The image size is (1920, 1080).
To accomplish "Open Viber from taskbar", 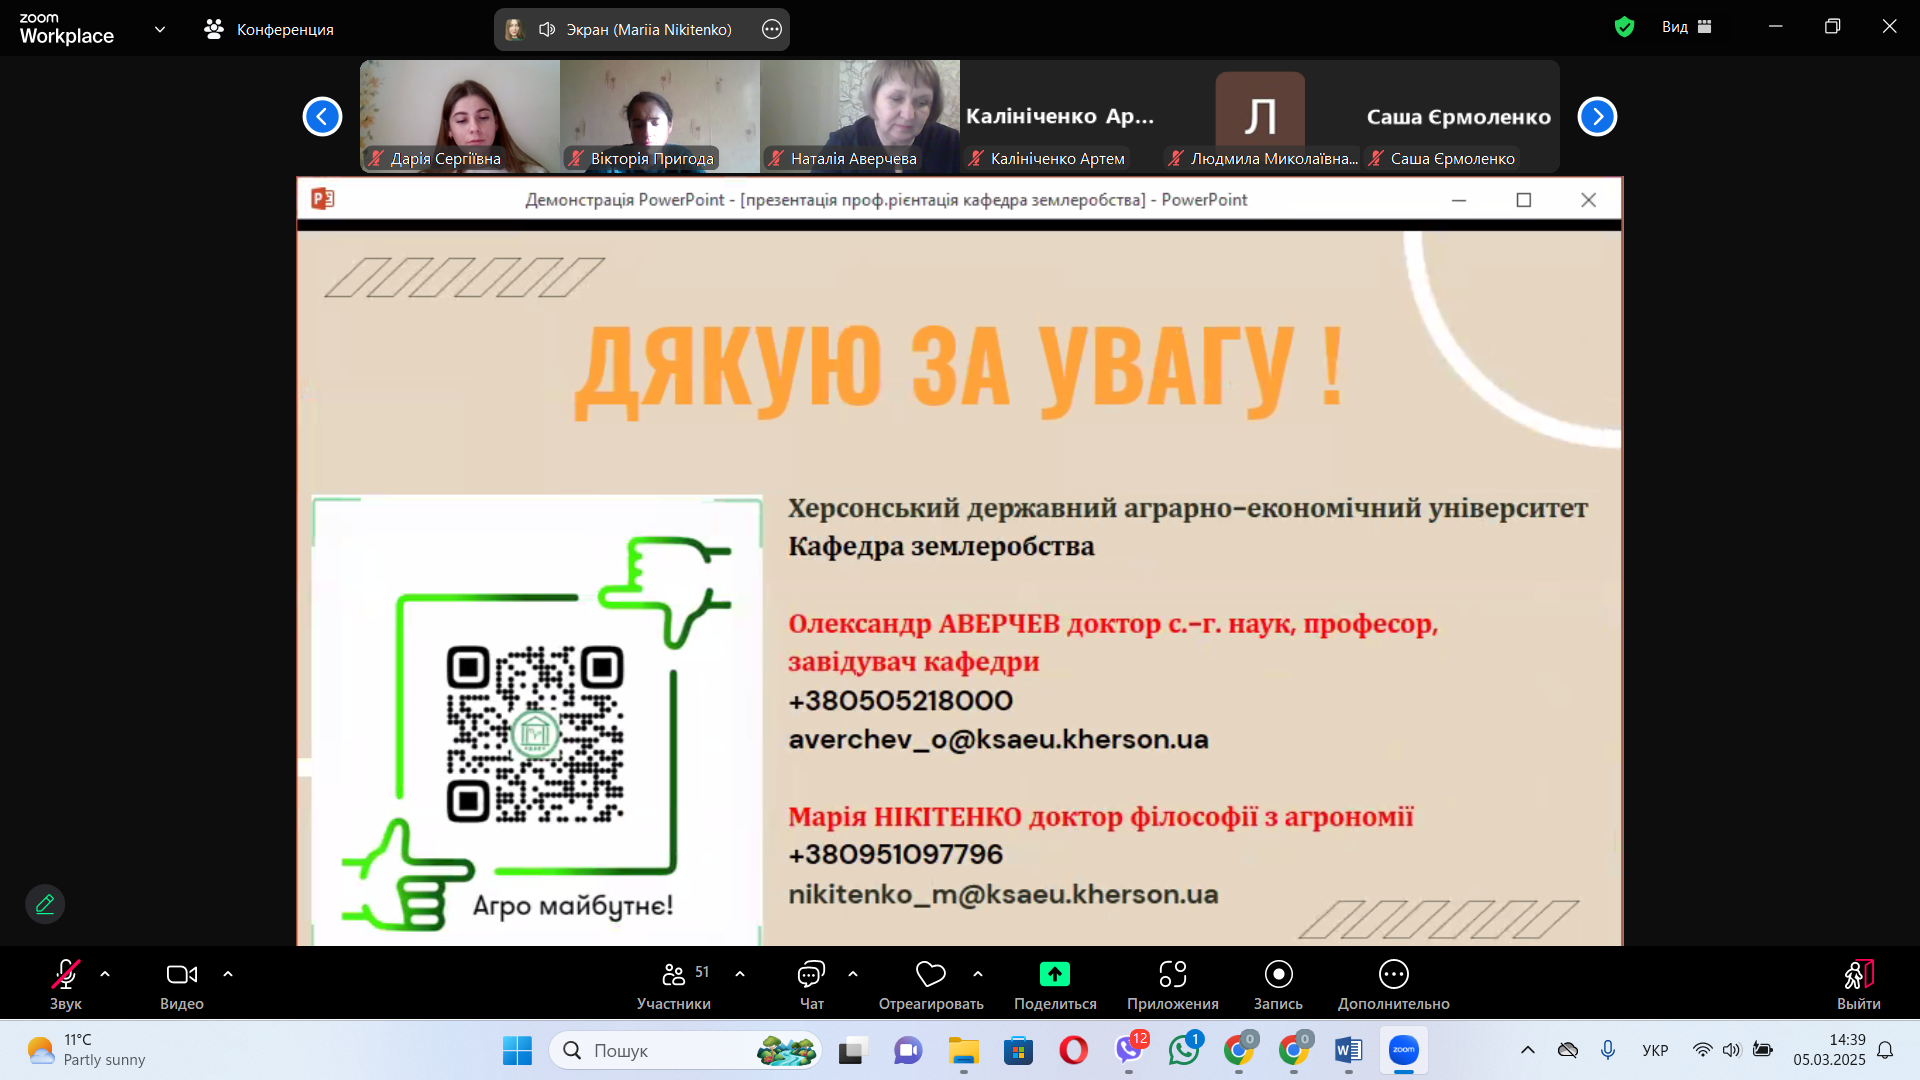I will [x=1129, y=1050].
